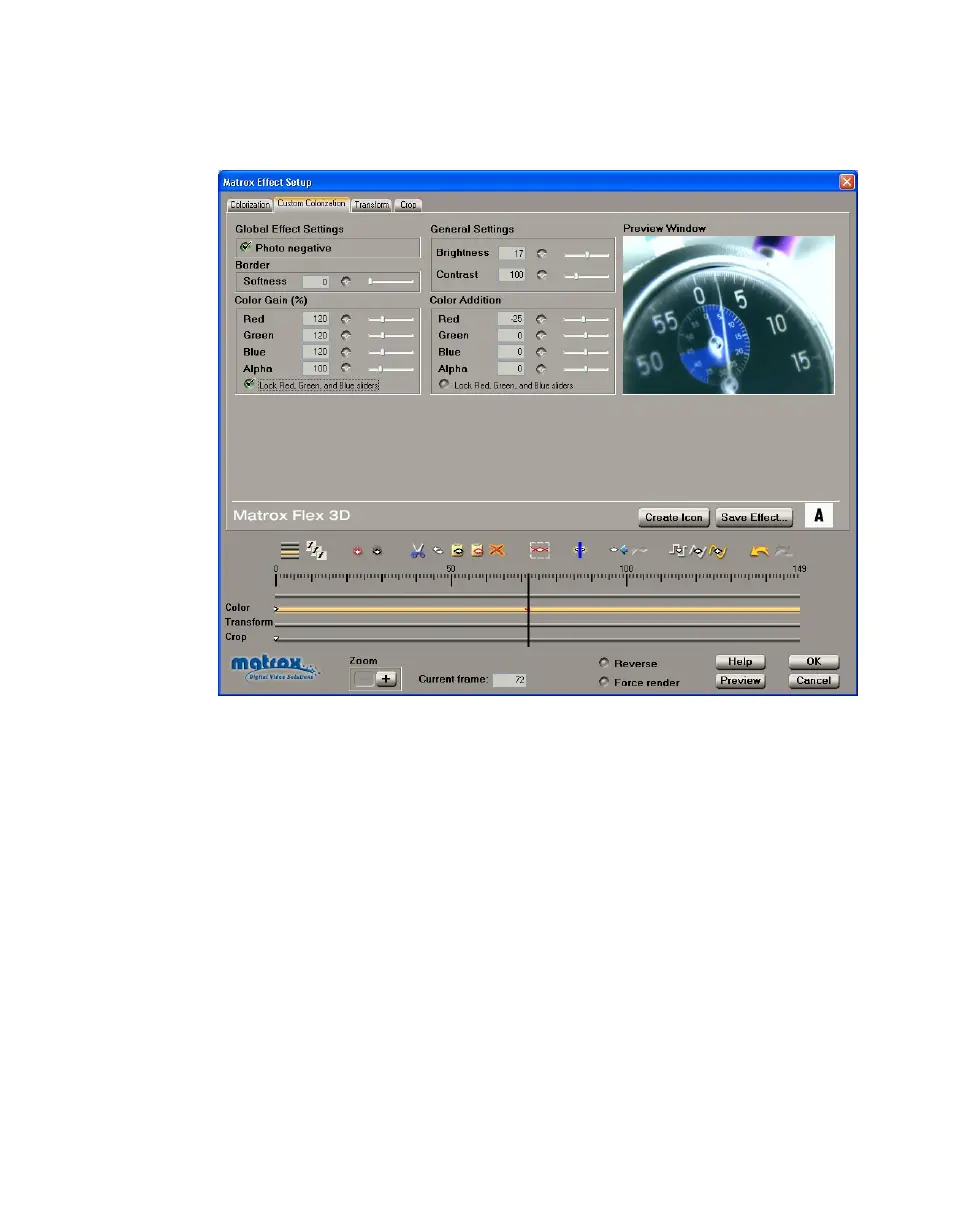Image resolution: width=972 pixels, height=1224 pixels.
Task: Click the rotary knob next to Contrast
Action: pos(542,274)
